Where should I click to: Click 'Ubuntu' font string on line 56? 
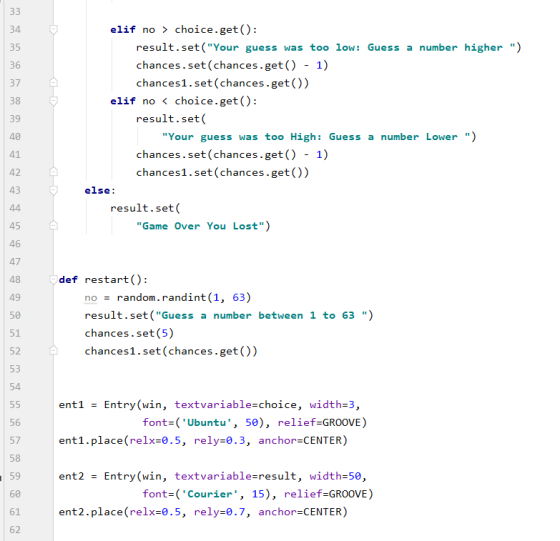pos(206,422)
